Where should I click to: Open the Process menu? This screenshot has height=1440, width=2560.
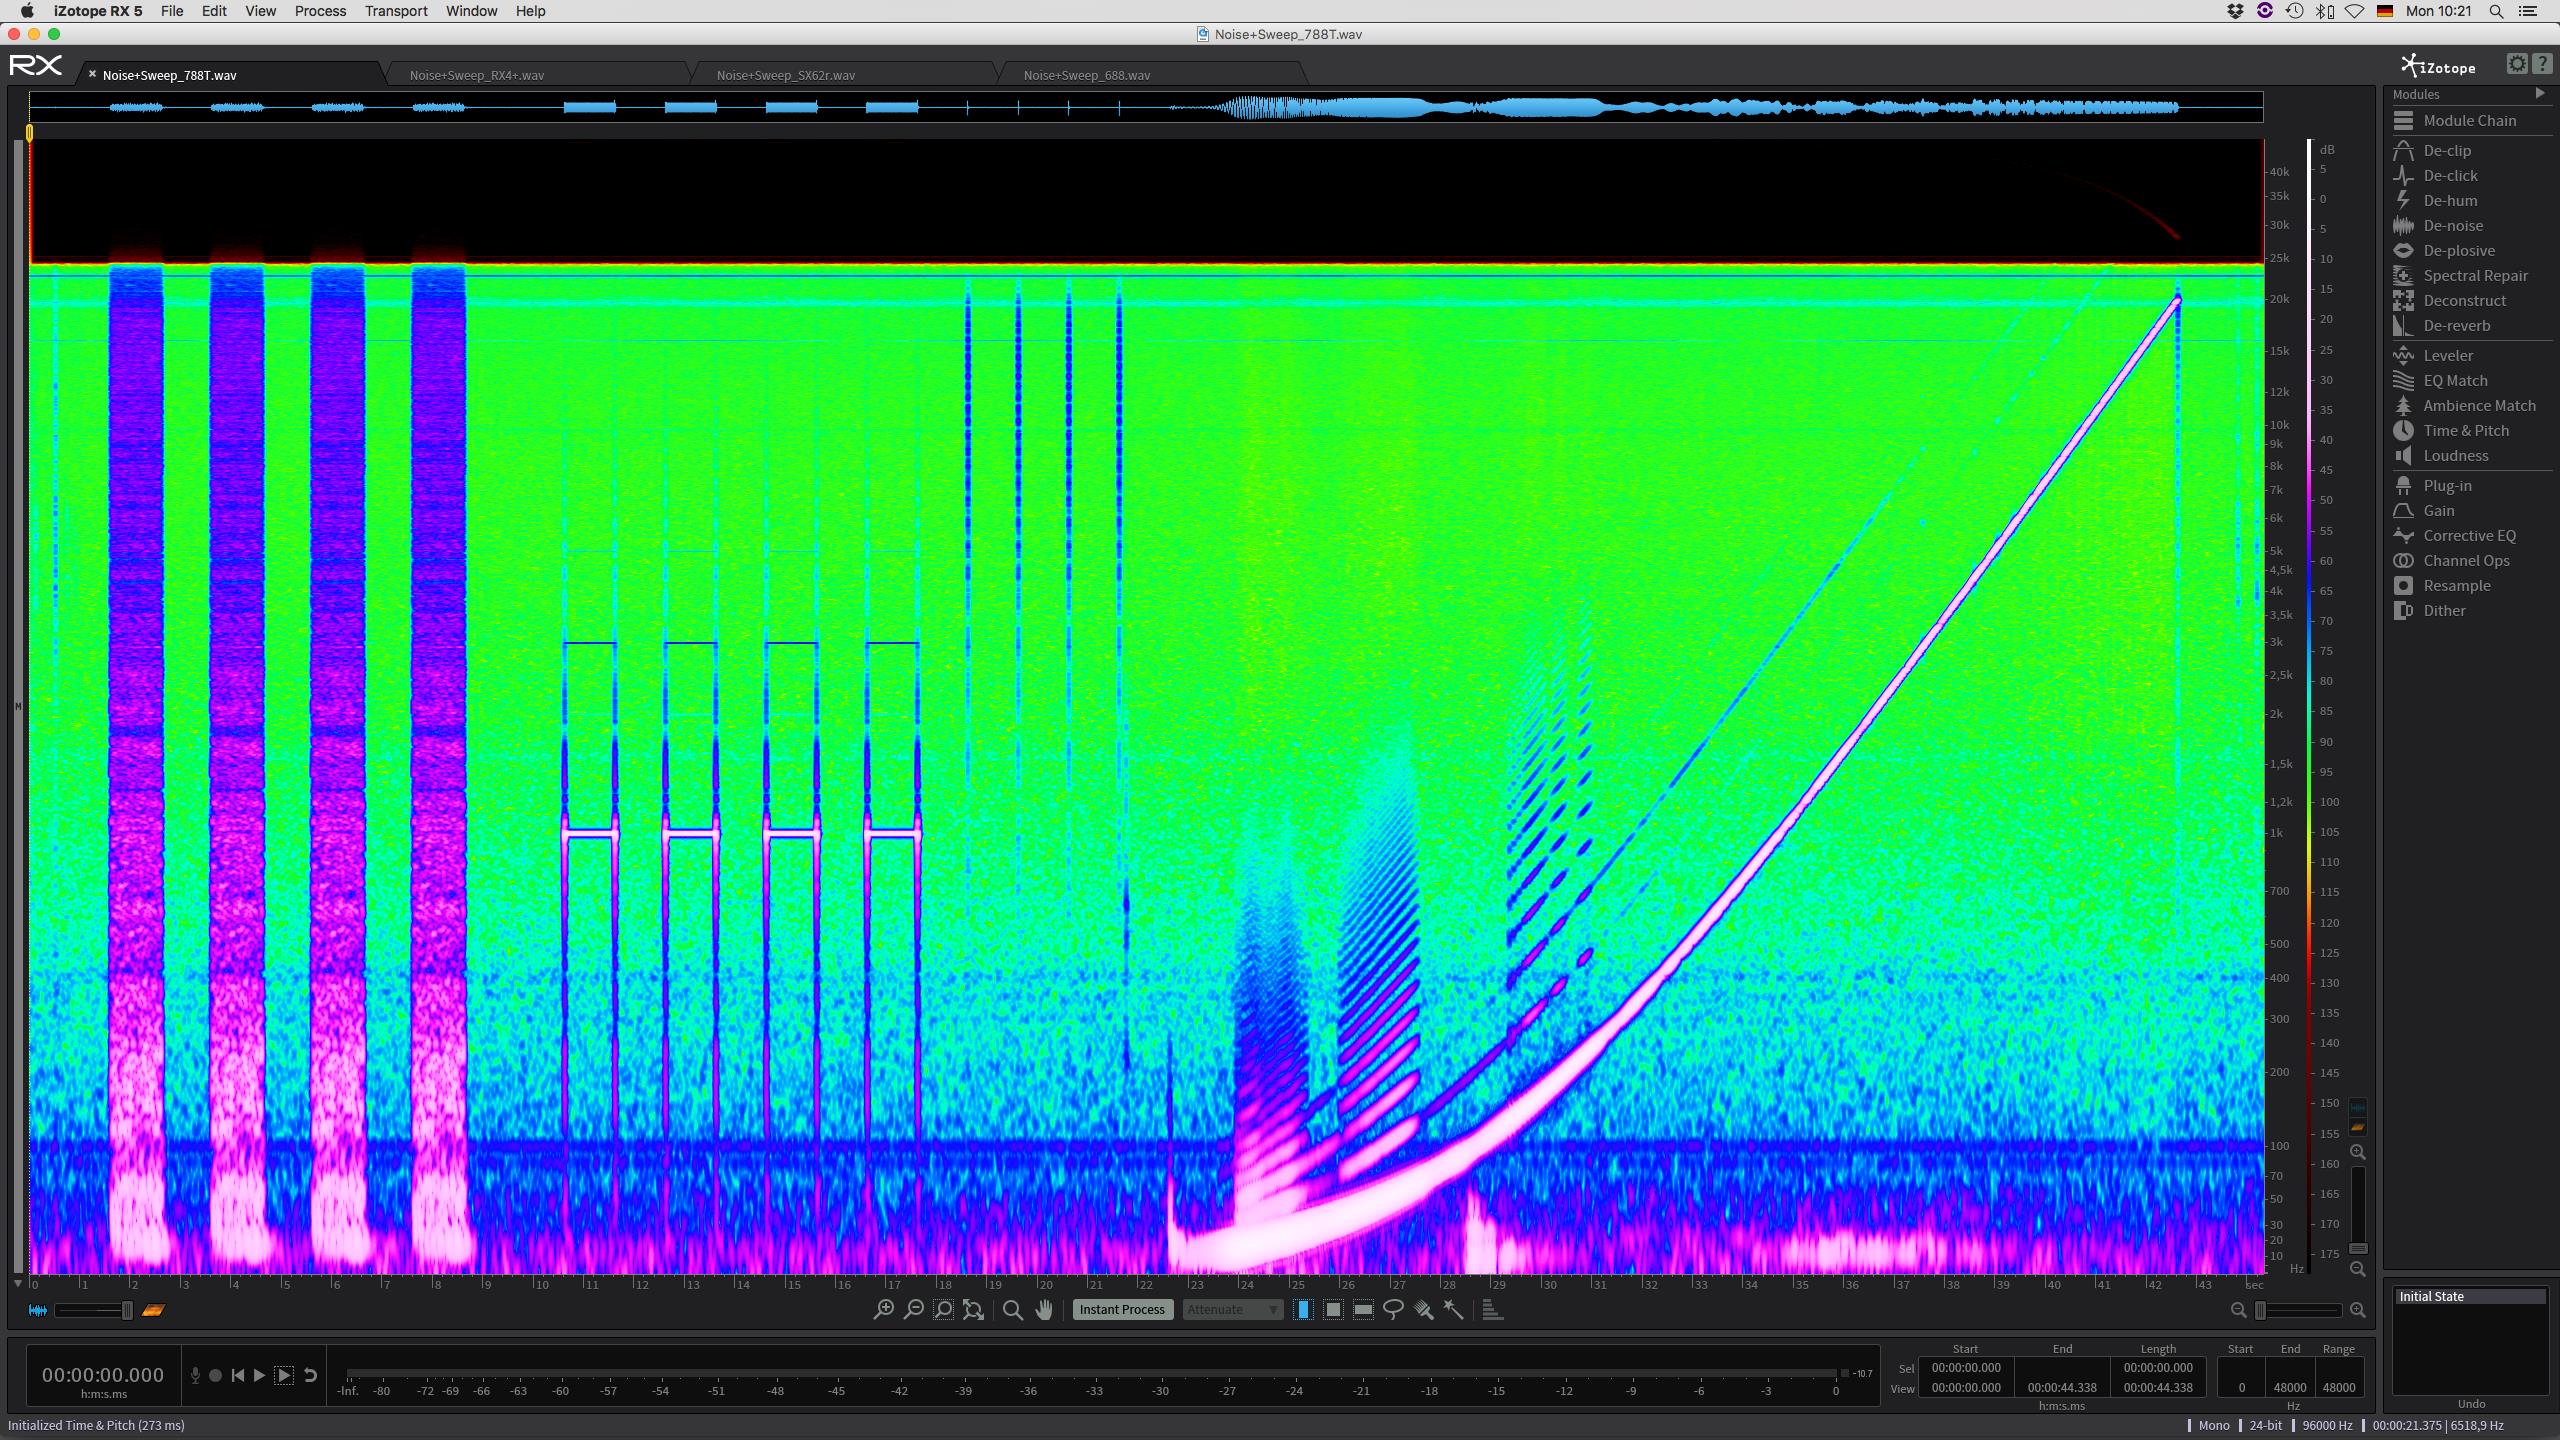[320, 11]
